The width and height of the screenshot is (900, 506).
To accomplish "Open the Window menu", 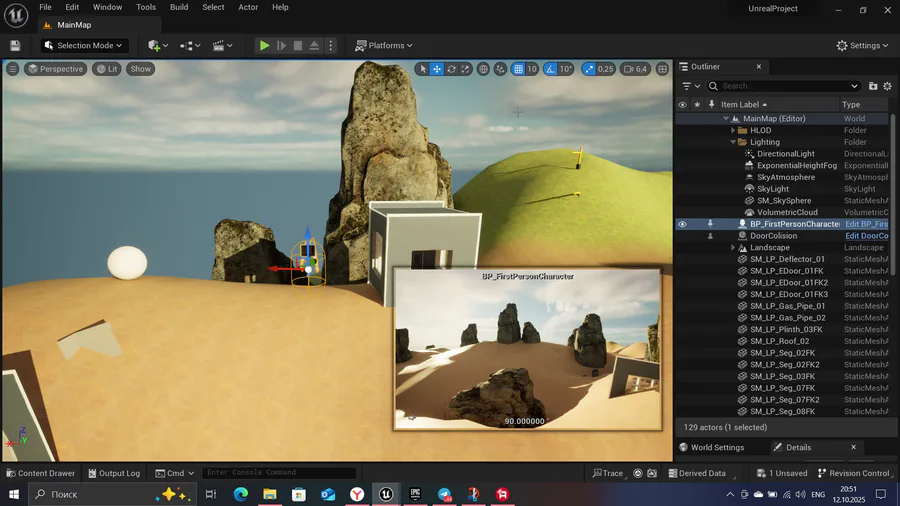I will [107, 7].
